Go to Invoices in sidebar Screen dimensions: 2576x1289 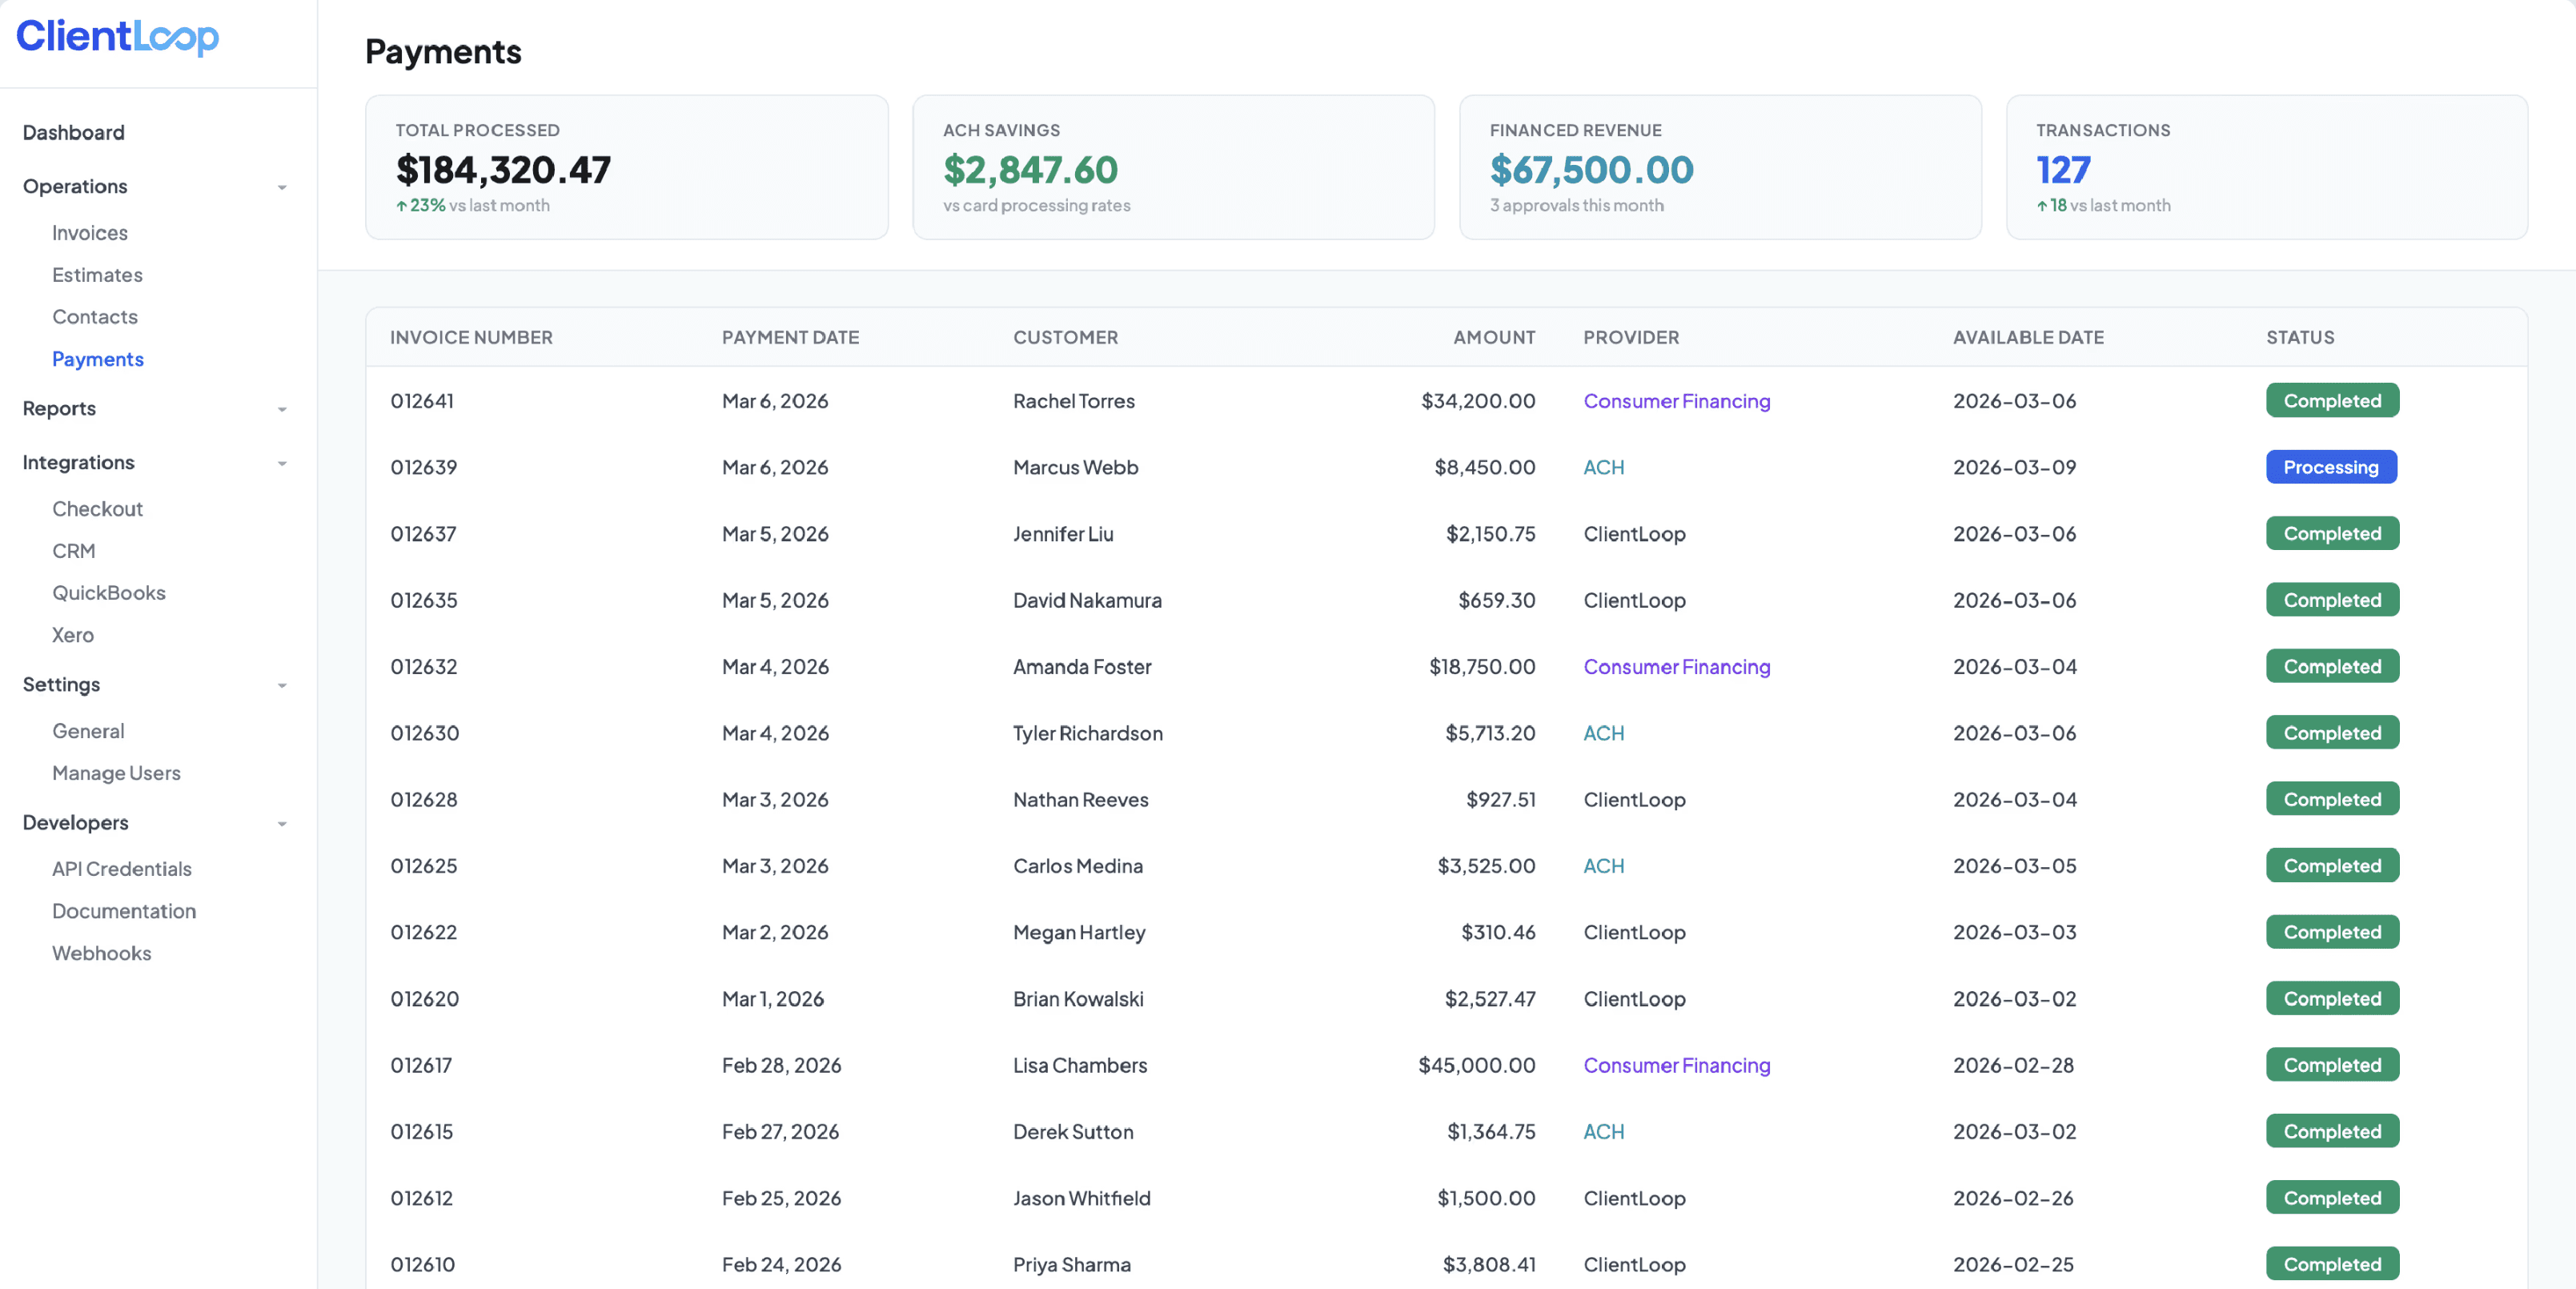(89, 233)
